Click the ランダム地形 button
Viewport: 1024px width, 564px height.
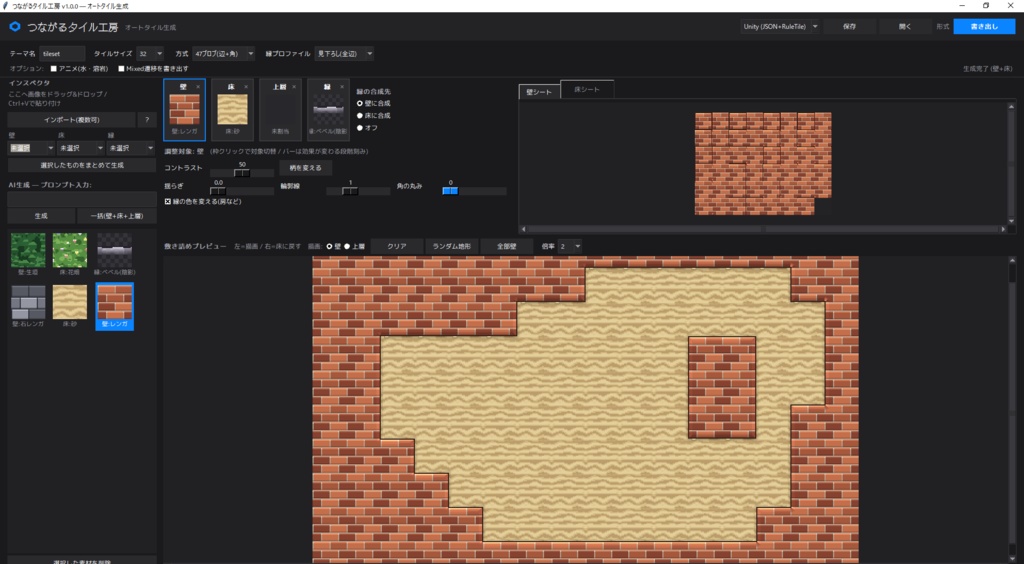pyautogui.click(x=451, y=246)
